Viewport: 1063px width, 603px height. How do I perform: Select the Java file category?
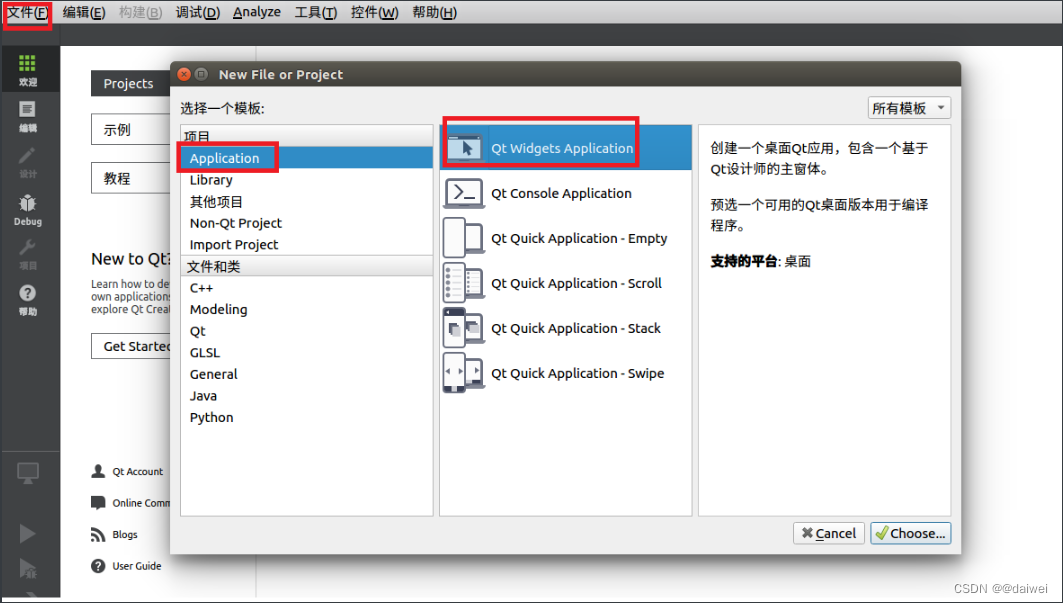pos(306,396)
